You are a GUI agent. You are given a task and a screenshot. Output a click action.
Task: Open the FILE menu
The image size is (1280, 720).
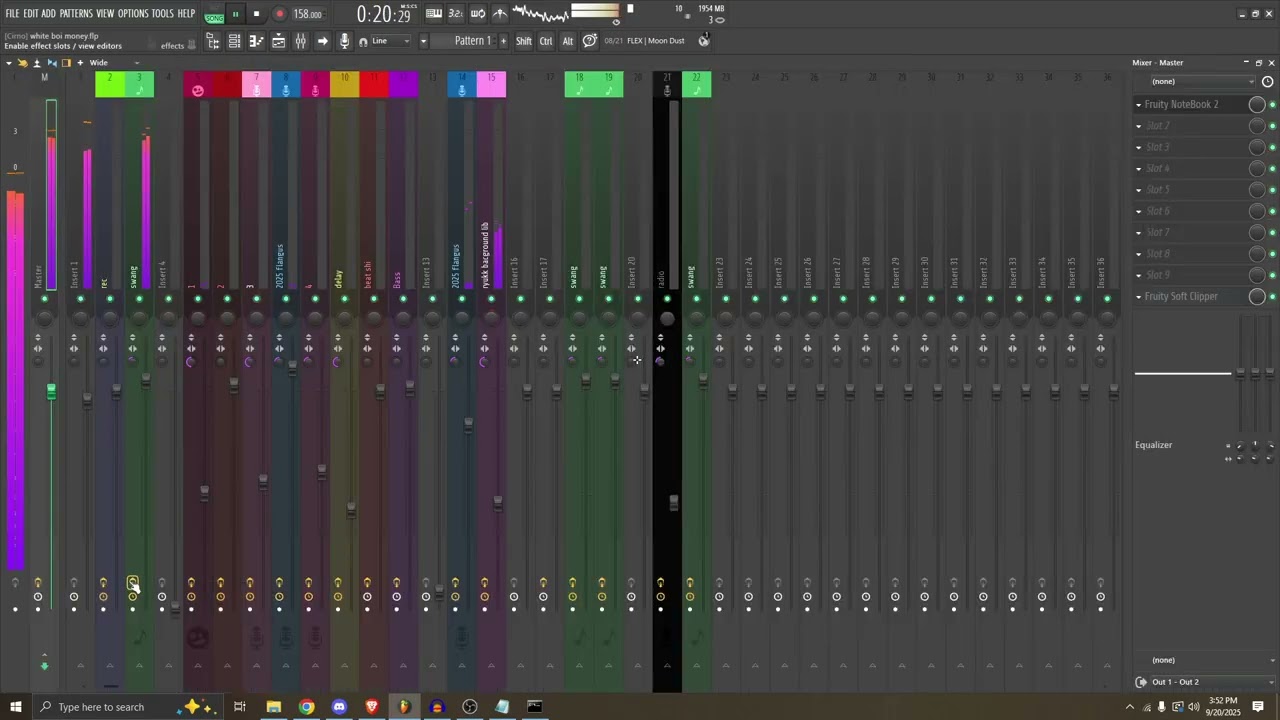[12, 14]
